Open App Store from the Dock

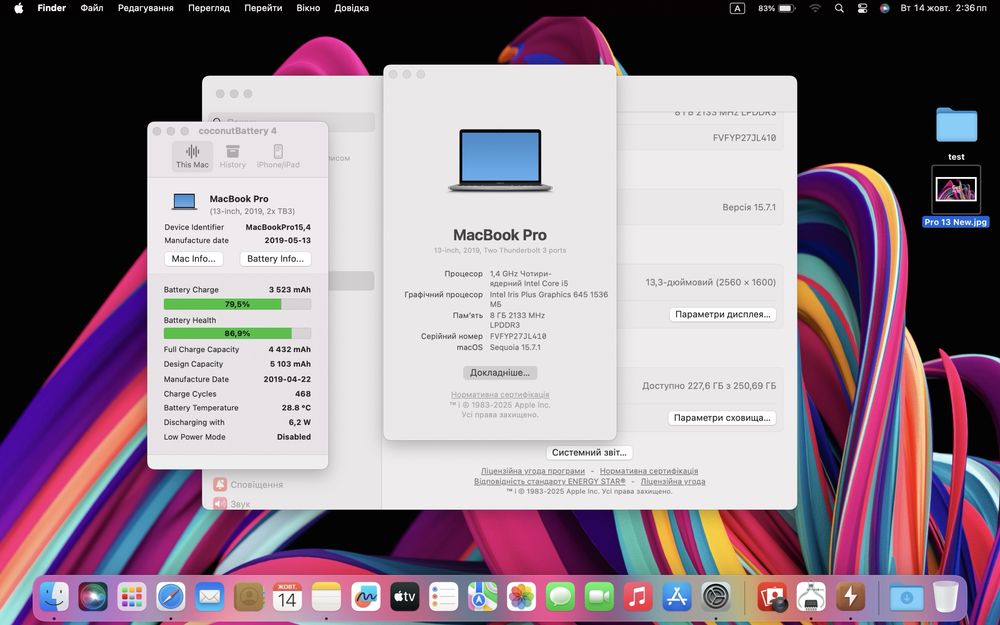[x=677, y=597]
